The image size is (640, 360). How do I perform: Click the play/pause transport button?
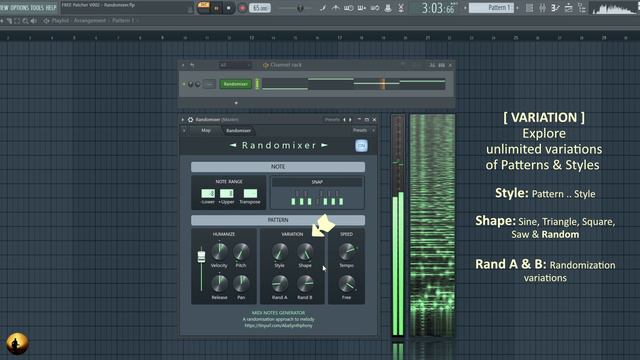216,8
